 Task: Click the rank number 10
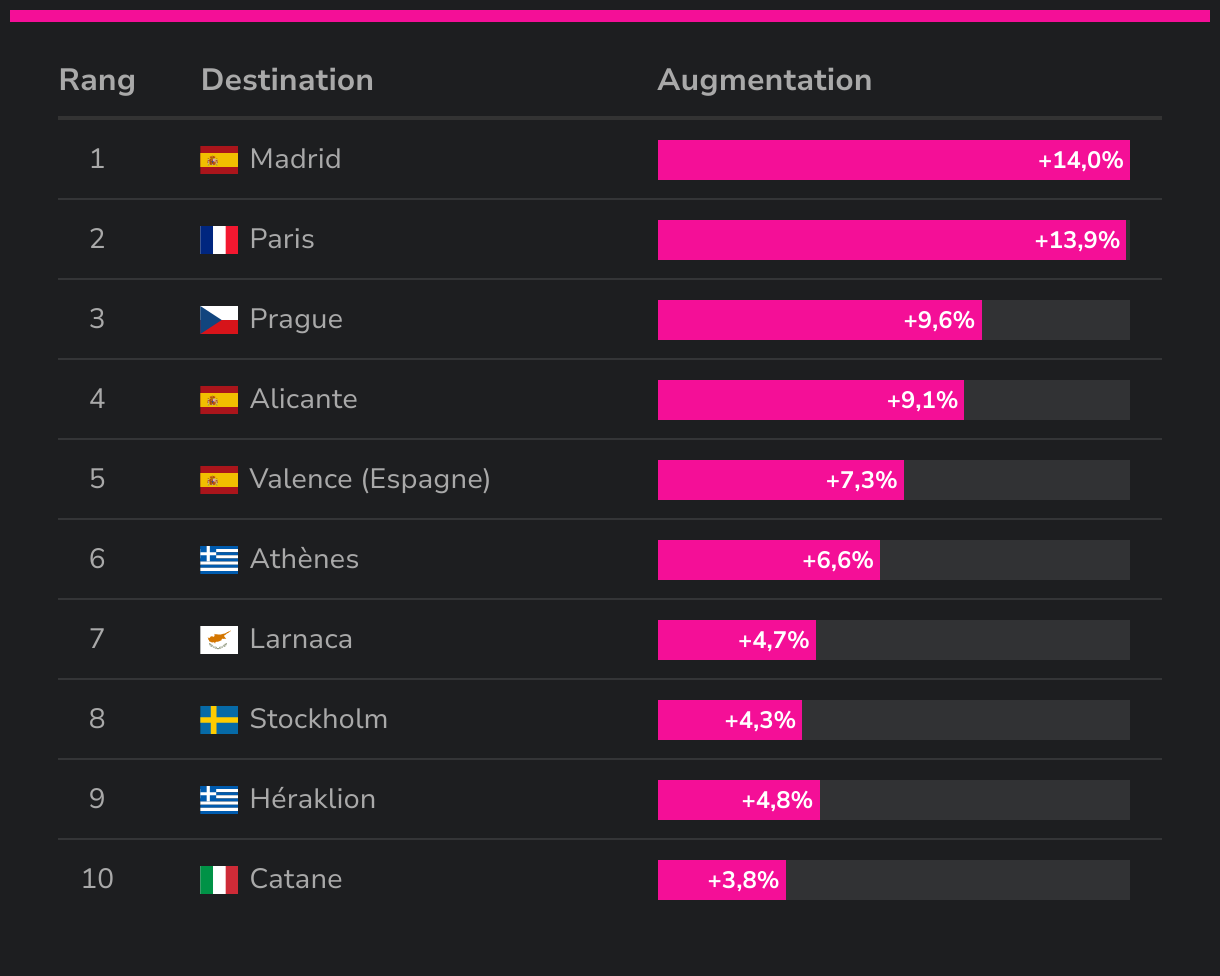(97, 879)
